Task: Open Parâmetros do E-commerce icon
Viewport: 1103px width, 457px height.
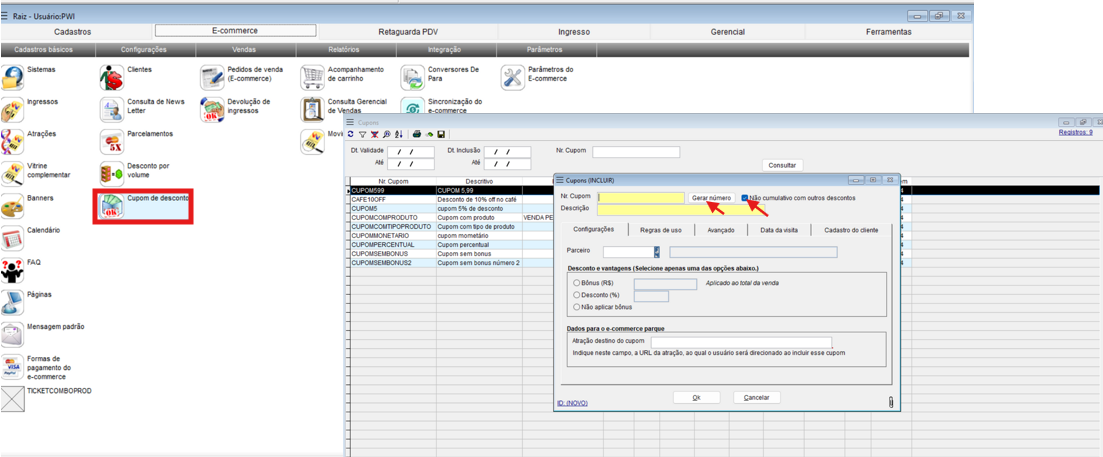Action: click(512, 77)
